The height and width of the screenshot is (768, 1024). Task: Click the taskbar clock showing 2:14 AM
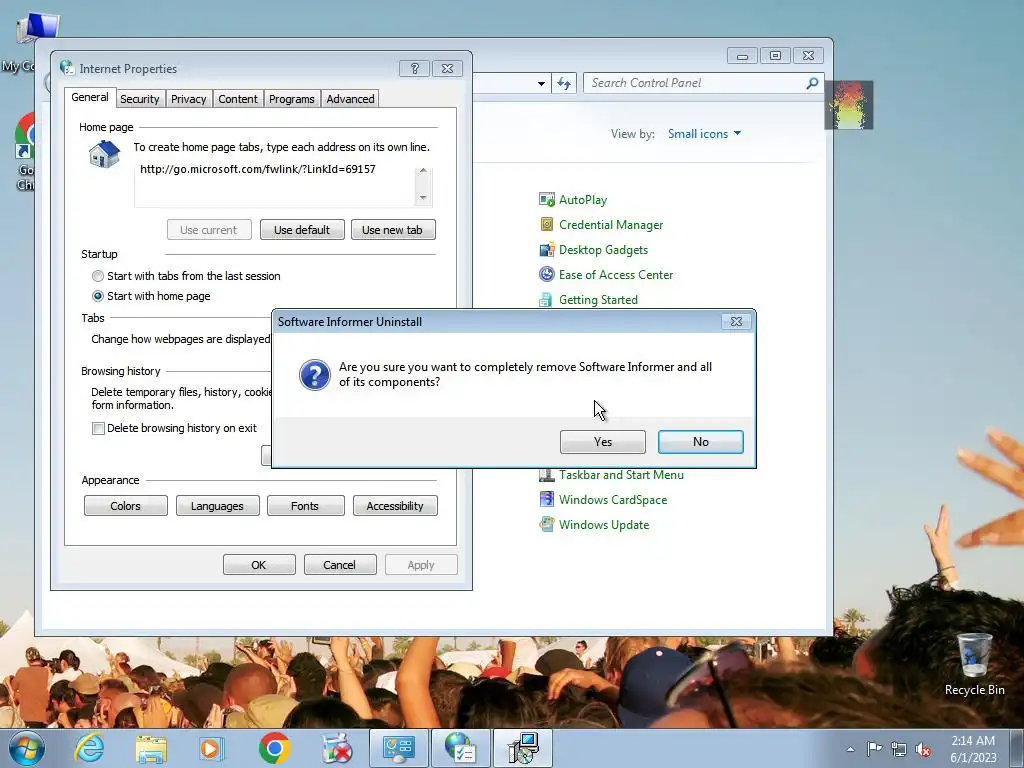click(x=973, y=749)
